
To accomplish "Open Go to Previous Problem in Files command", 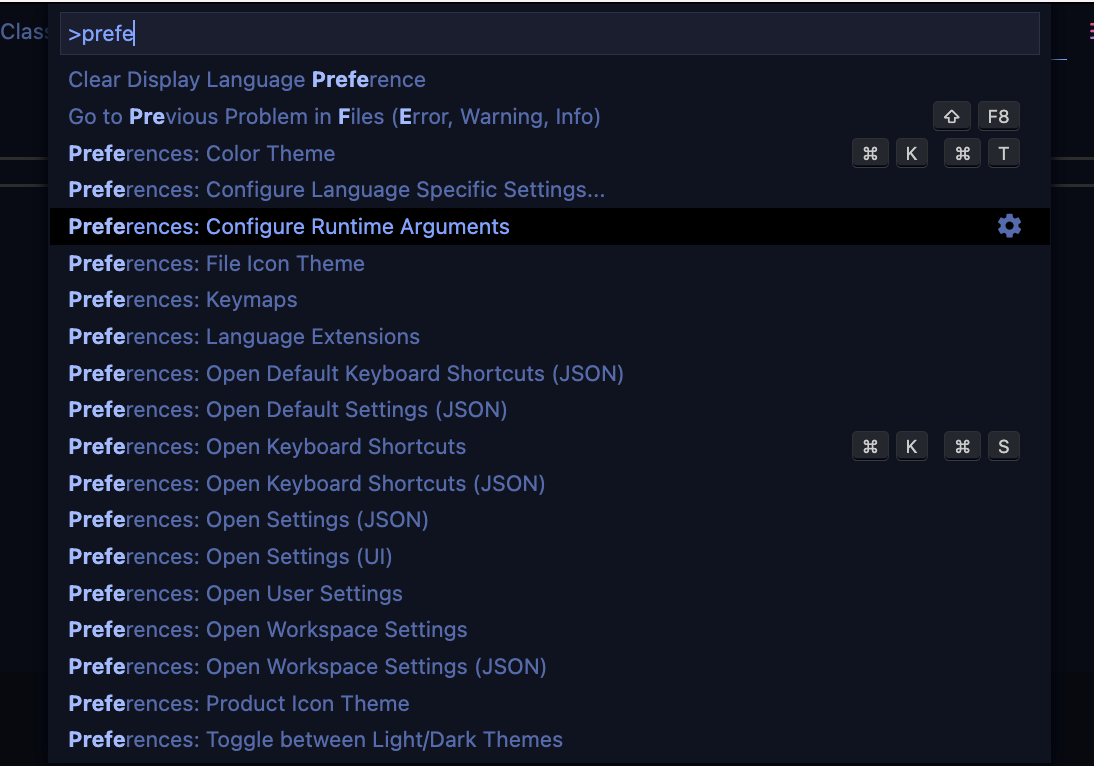I will point(333,116).
